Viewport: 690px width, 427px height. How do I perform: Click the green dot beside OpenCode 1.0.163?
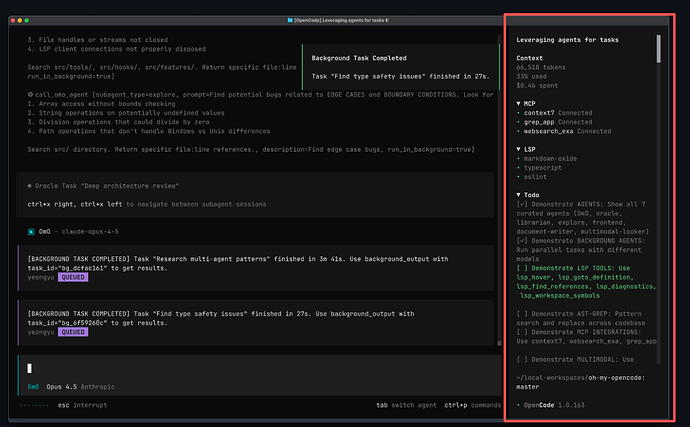tap(518, 405)
